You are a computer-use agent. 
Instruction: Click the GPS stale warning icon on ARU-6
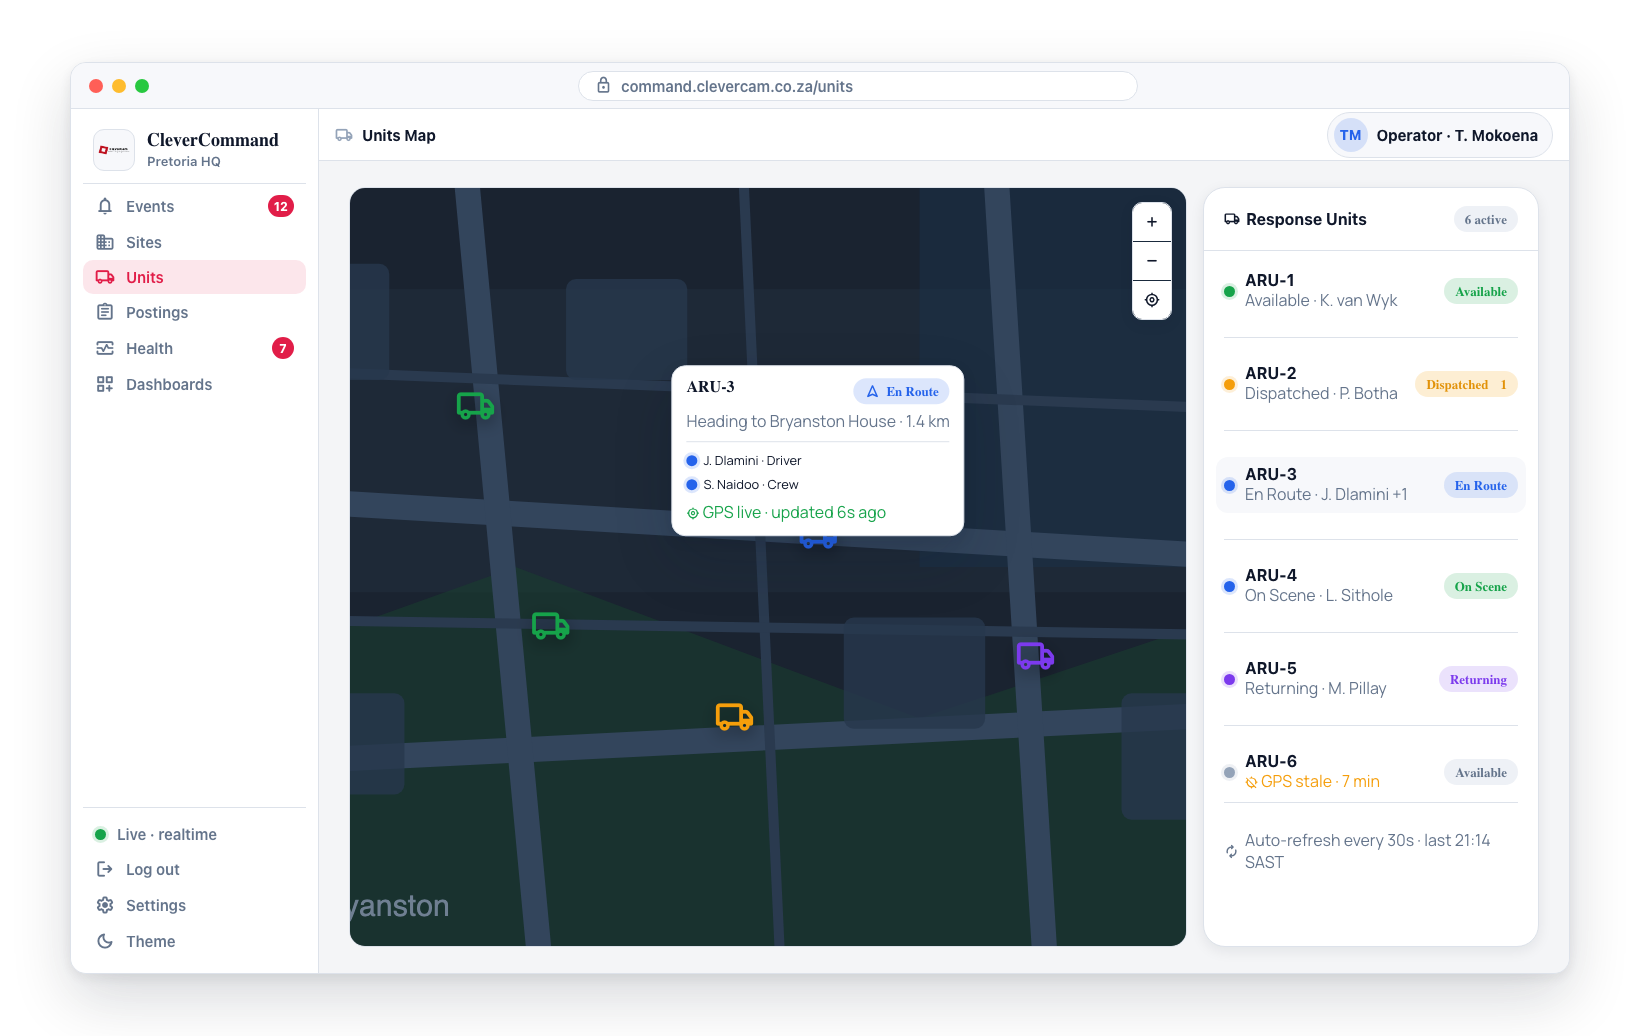pyautogui.click(x=1251, y=782)
